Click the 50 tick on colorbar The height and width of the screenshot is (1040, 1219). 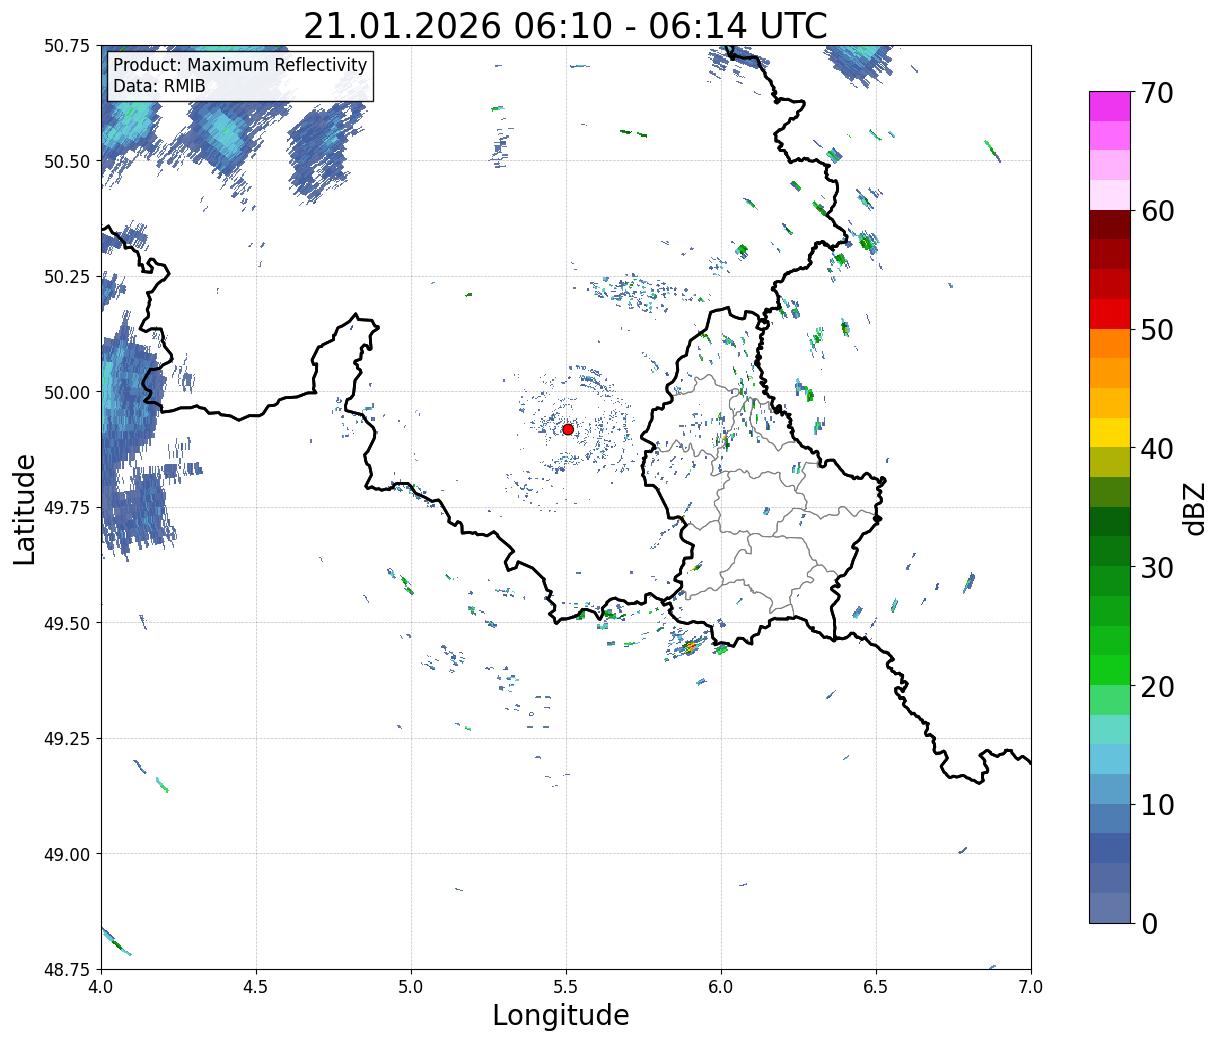(x=1156, y=330)
